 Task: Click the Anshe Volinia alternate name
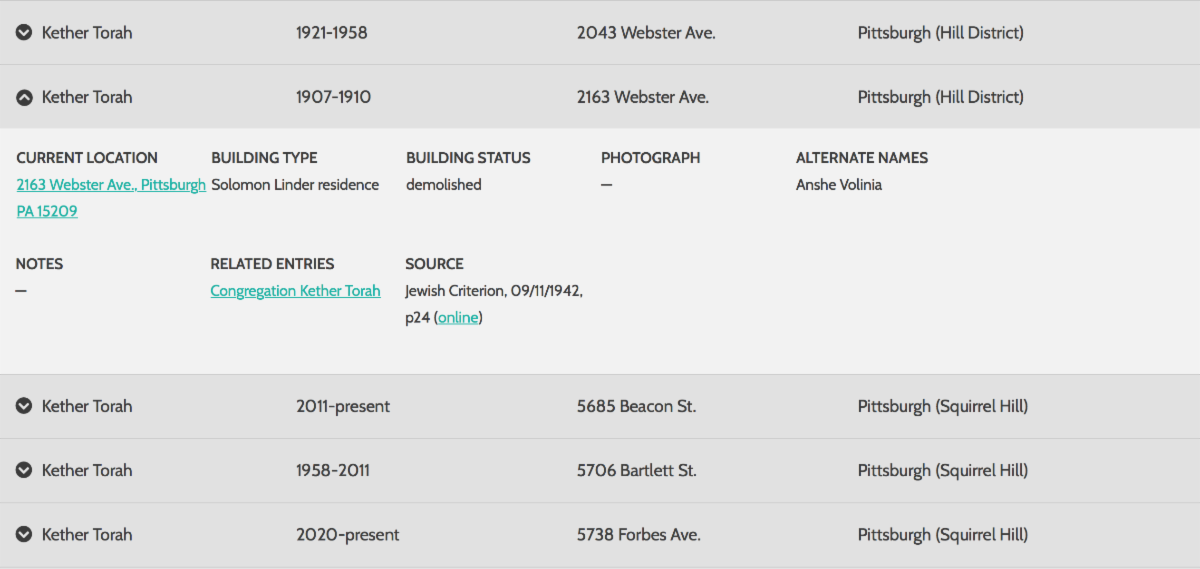tap(838, 185)
